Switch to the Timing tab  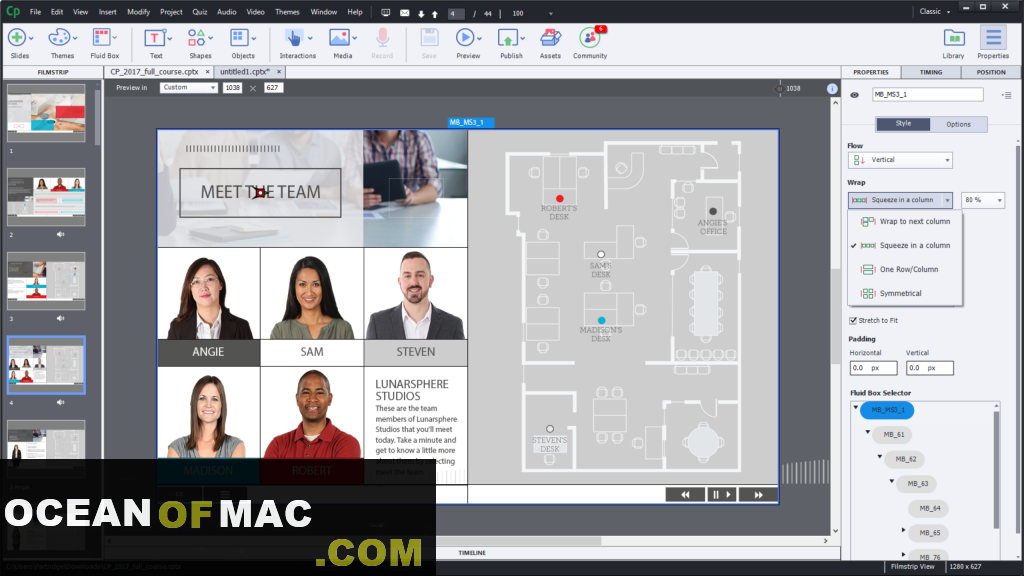coord(931,72)
